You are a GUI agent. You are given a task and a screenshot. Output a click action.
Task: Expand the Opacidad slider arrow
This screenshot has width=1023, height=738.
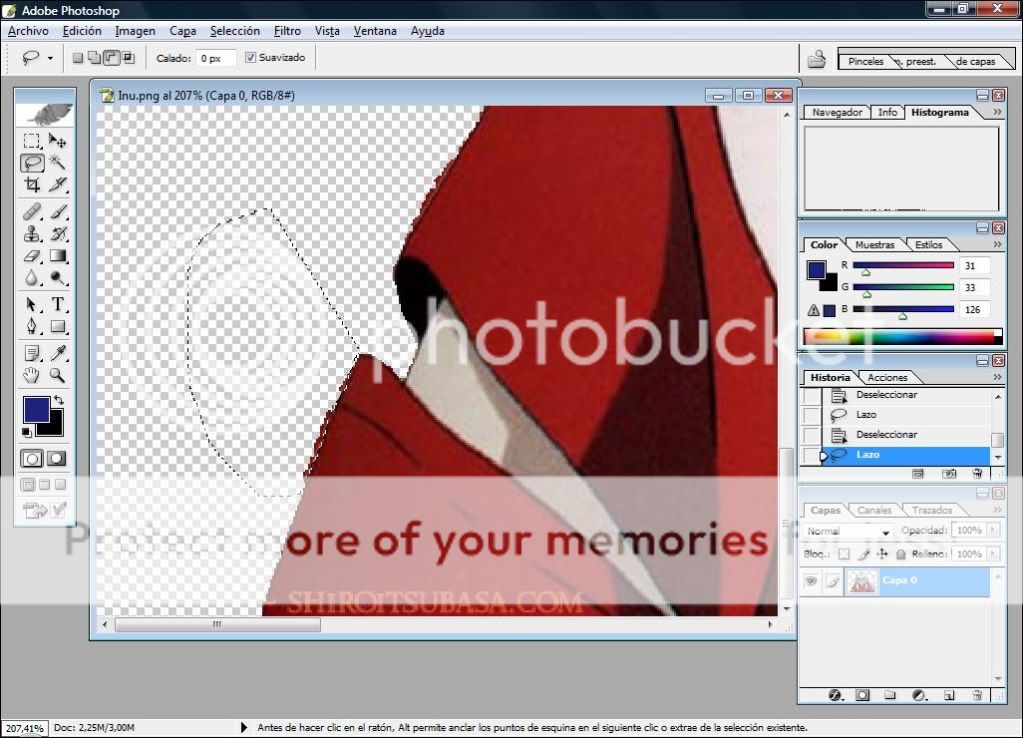click(x=992, y=530)
